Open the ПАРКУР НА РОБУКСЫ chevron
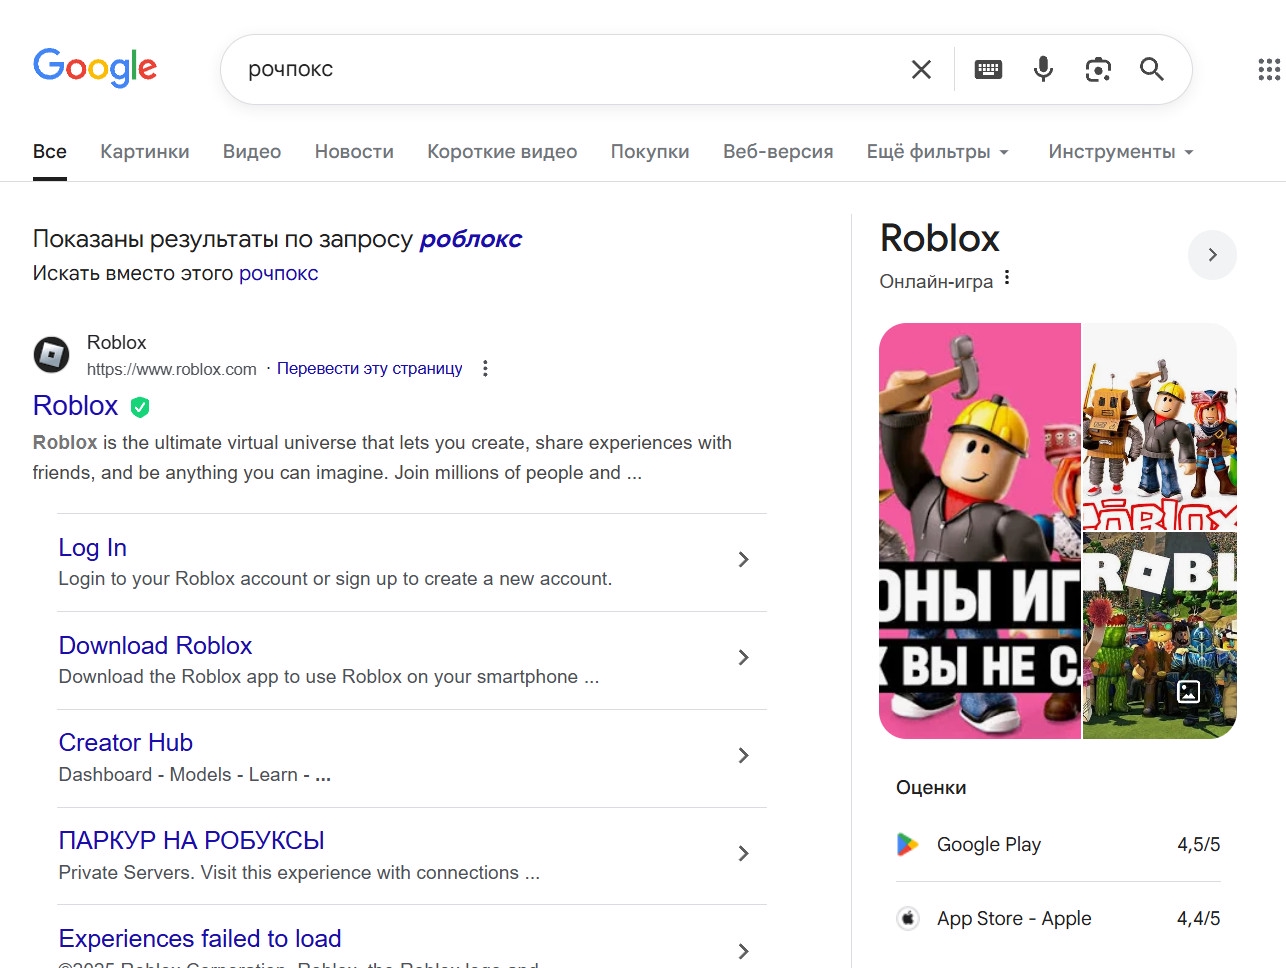 (x=743, y=854)
